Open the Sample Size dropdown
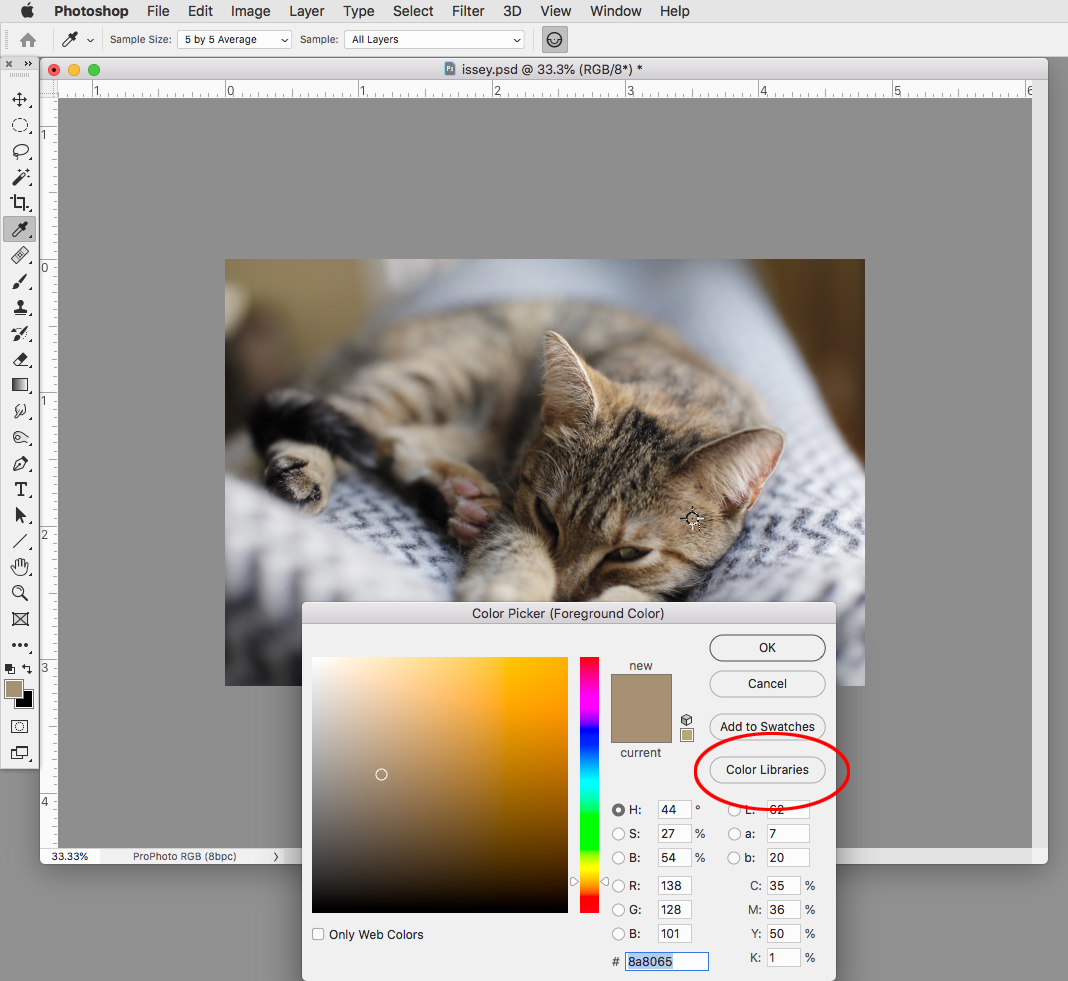Viewport: 1068px width, 981px height. (234, 39)
